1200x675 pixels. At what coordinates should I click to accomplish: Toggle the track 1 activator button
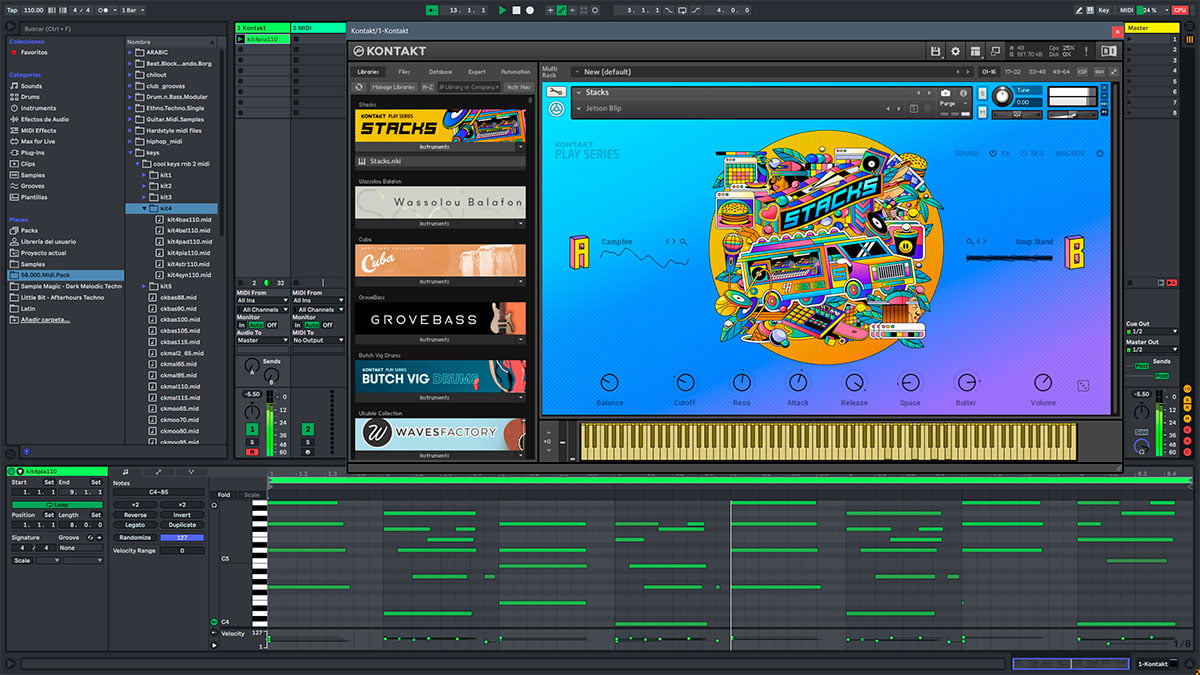click(252, 429)
